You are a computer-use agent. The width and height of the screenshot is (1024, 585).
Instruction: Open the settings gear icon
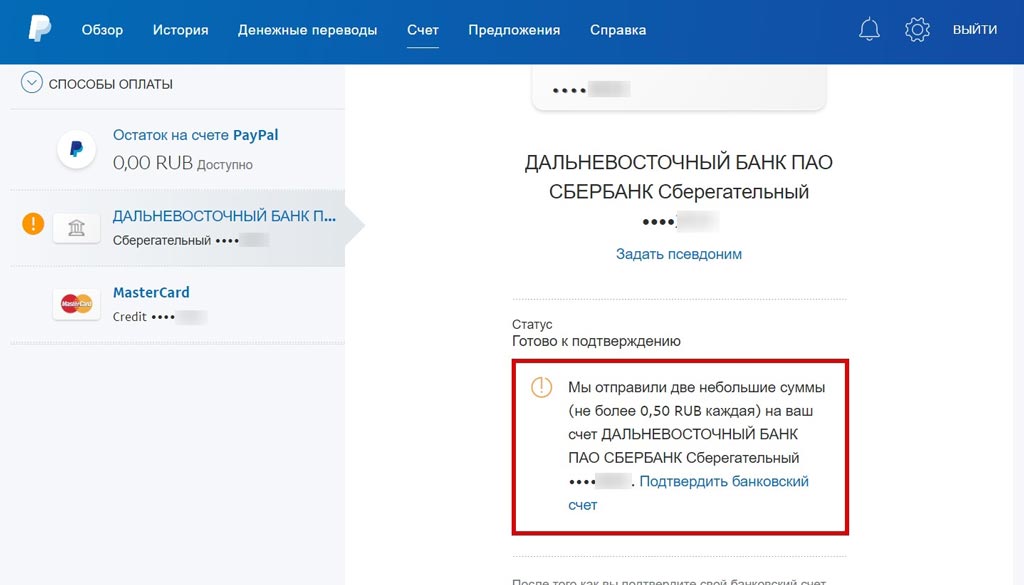[x=917, y=29]
